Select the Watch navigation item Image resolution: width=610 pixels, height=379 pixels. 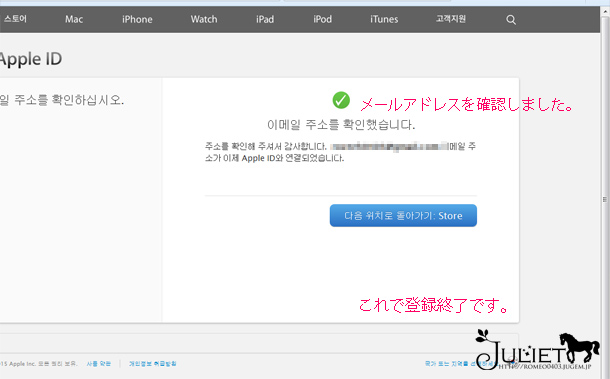pos(204,19)
